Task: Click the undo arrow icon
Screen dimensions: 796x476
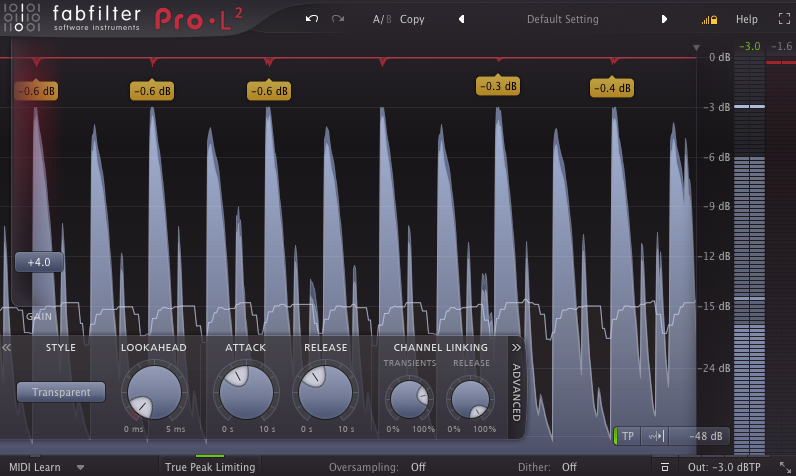Action: [x=313, y=19]
